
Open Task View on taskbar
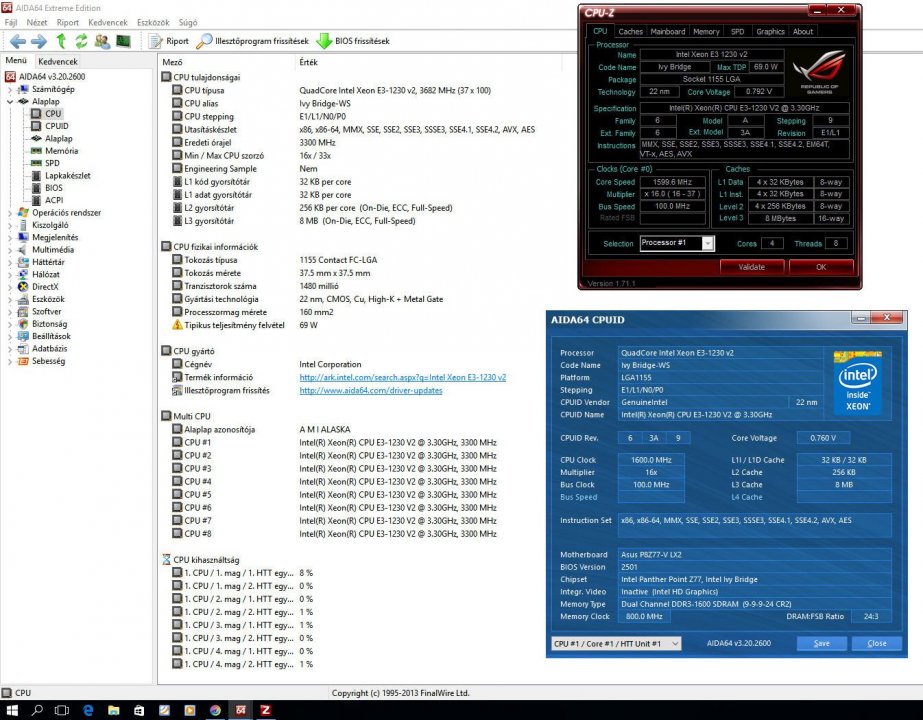click(x=62, y=711)
